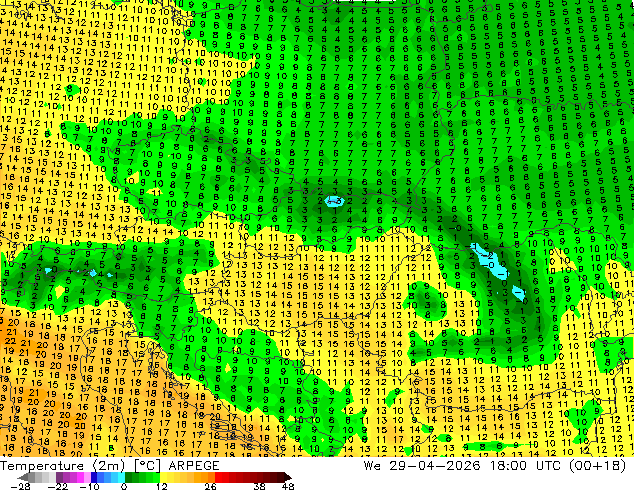Click the 'ARPEGE' model name
This screenshot has width=634, height=490.
pos(194,466)
